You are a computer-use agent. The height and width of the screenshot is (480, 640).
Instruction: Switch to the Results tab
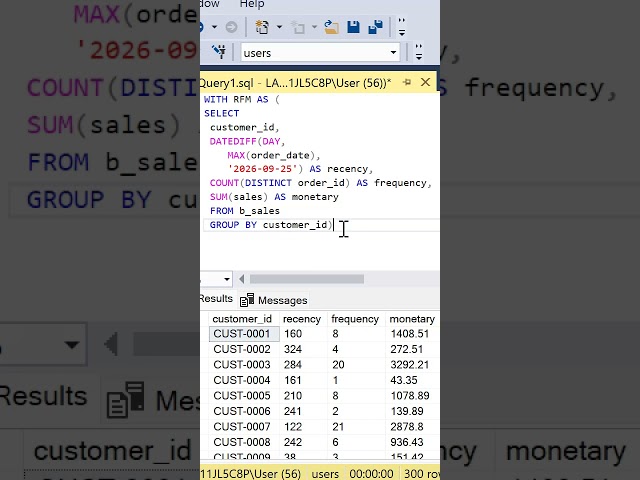pos(216,299)
